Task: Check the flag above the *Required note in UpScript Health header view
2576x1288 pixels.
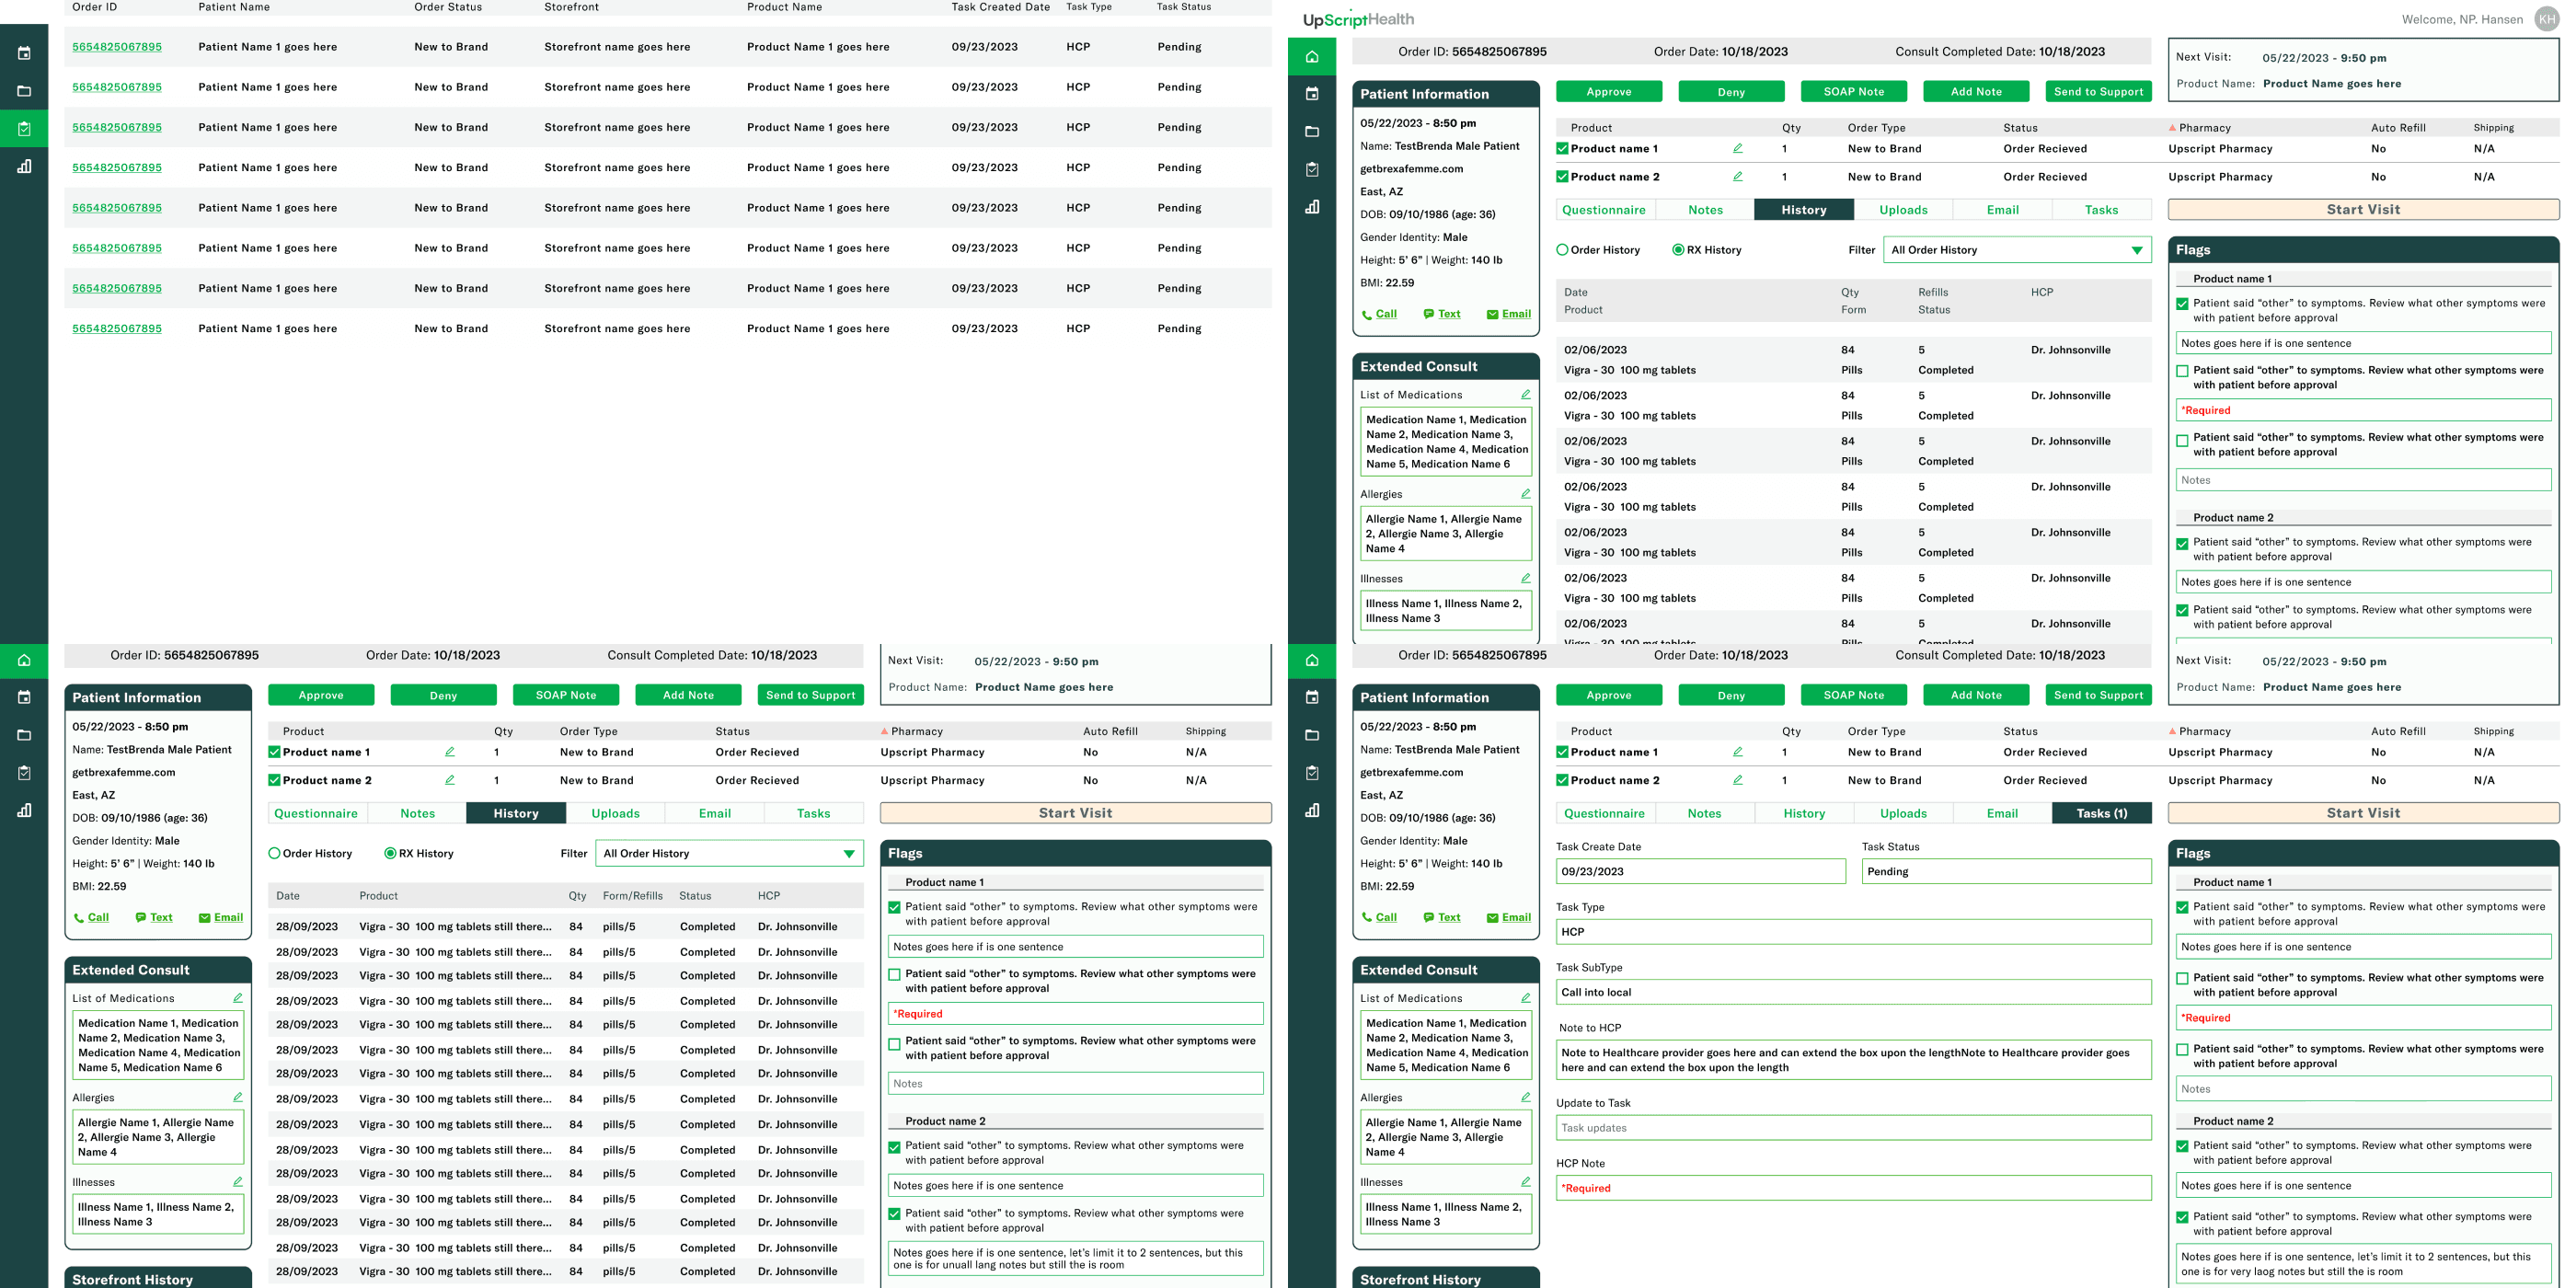Action: [2182, 371]
